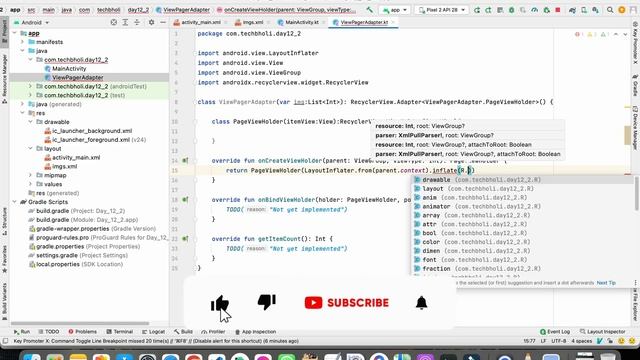Viewport: 640px width, 360px height.
Task: Open the Logcat tool window
Action: [x=153, y=332]
